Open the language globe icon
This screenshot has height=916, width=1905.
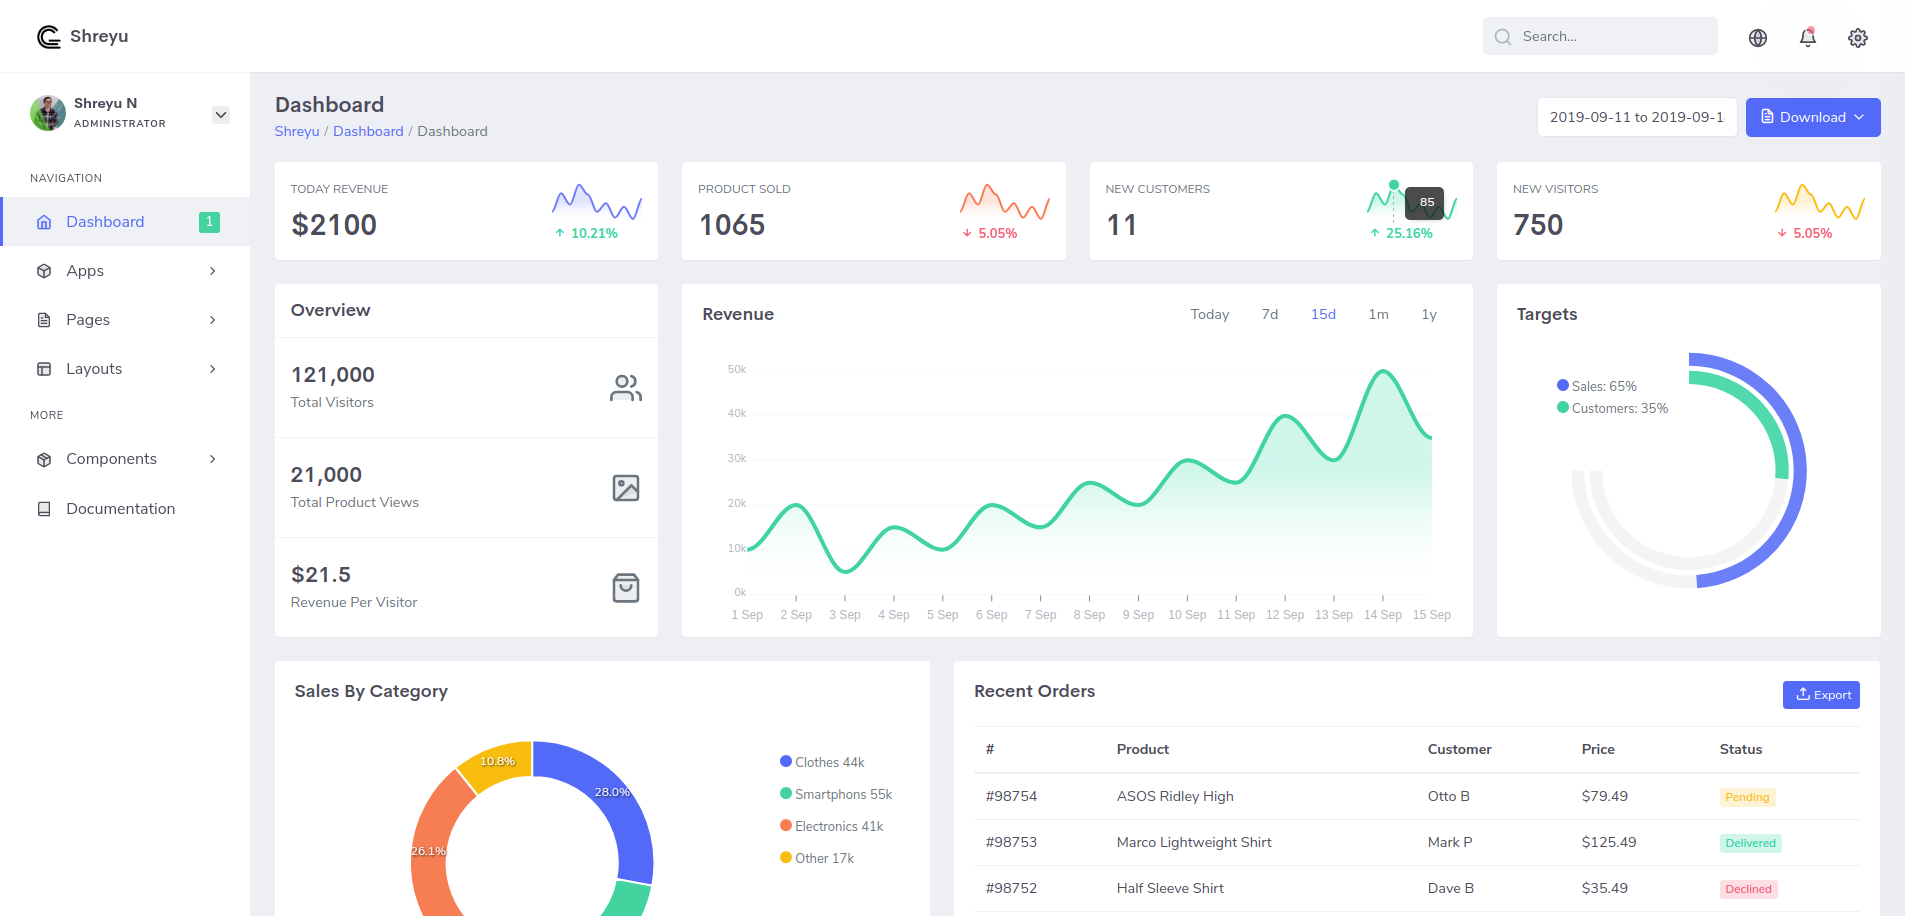coord(1758,37)
